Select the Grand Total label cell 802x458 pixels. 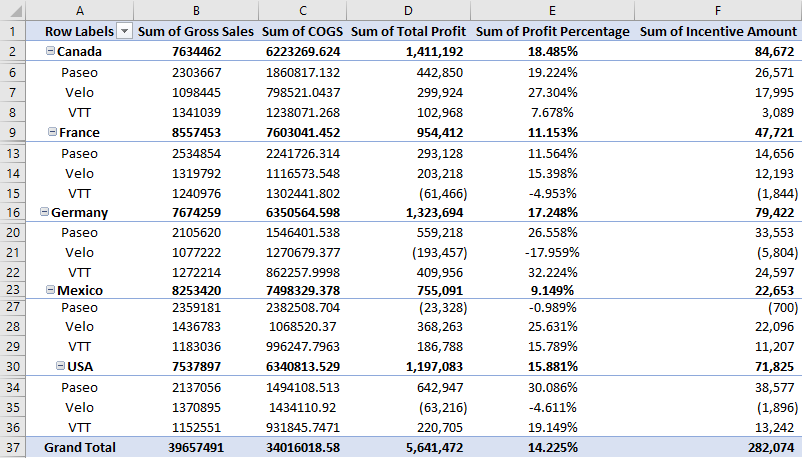click(80, 447)
